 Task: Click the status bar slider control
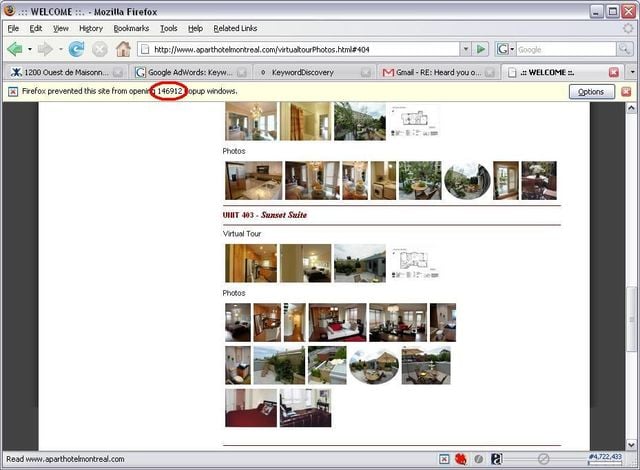(x=543, y=459)
